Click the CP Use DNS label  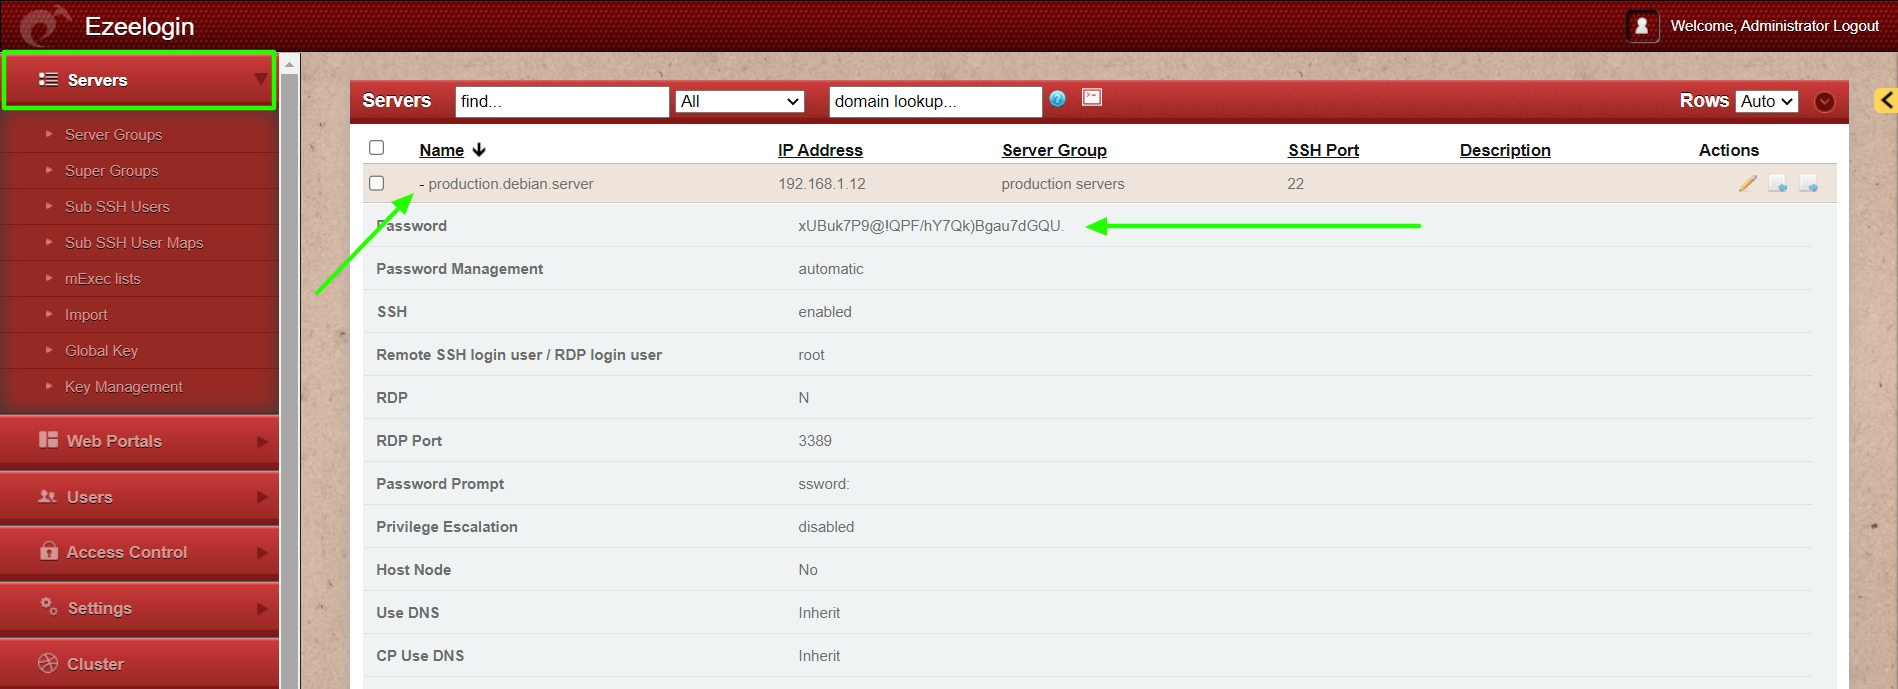pos(420,656)
